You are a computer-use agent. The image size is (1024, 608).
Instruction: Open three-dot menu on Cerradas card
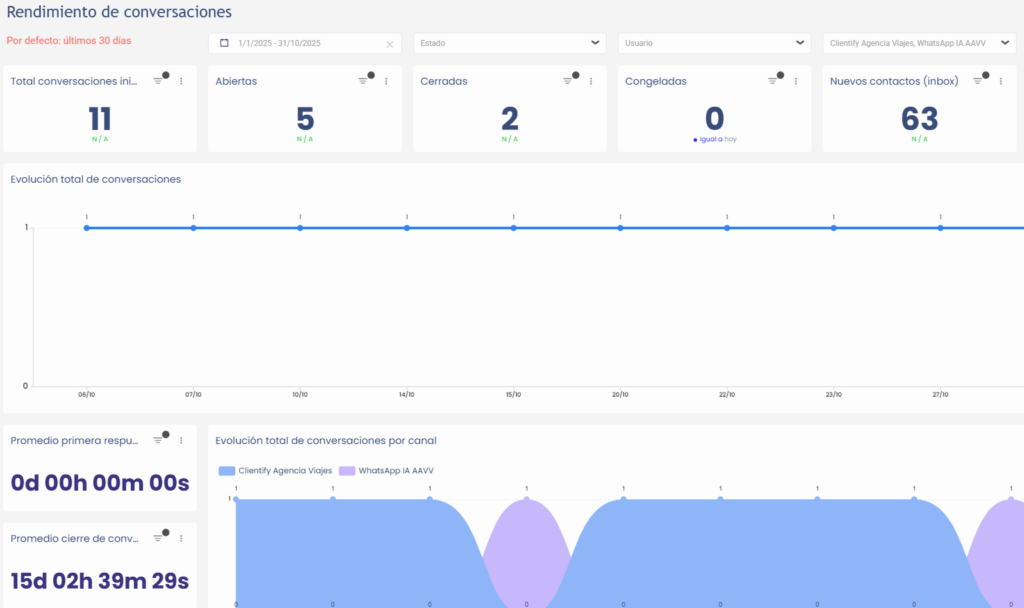coord(591,81)
